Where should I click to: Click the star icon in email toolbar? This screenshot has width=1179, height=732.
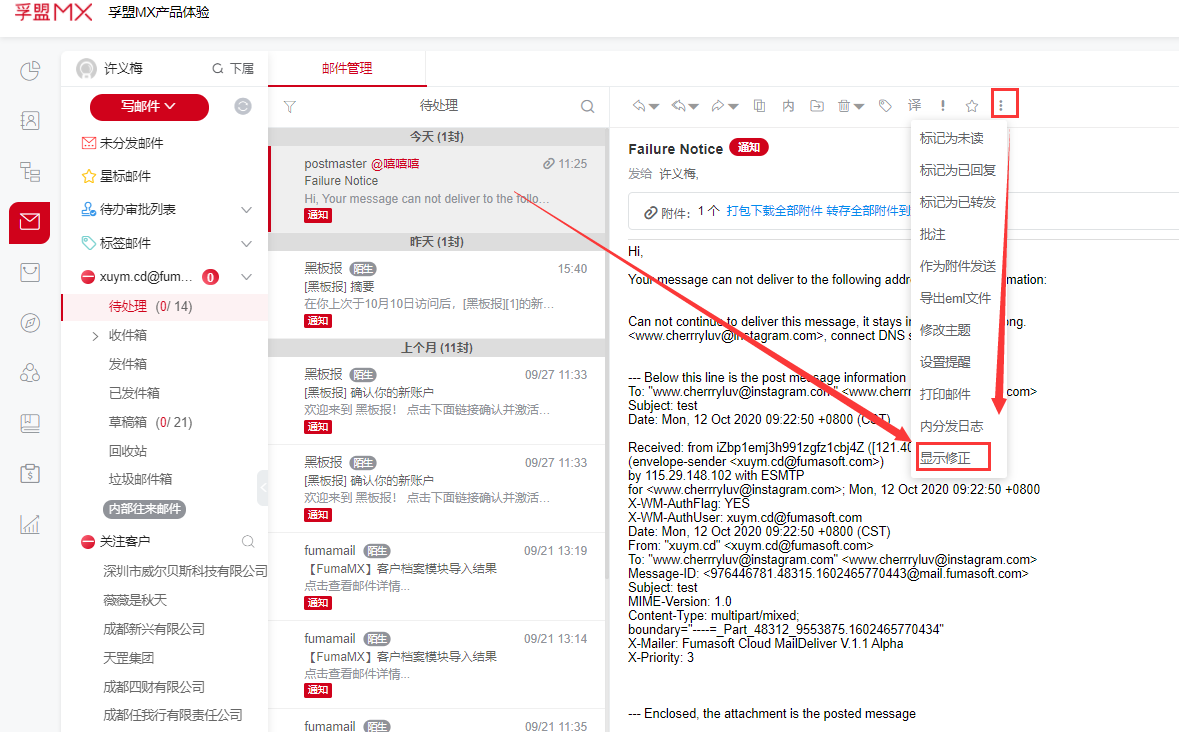coord(971,106)
